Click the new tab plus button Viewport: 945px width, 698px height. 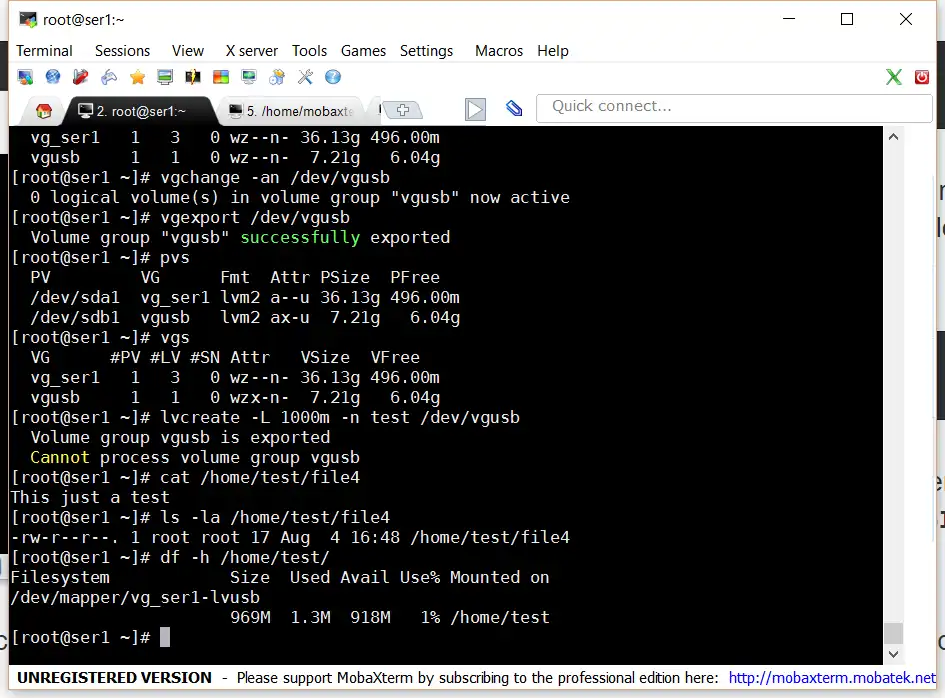click(403, 110)
